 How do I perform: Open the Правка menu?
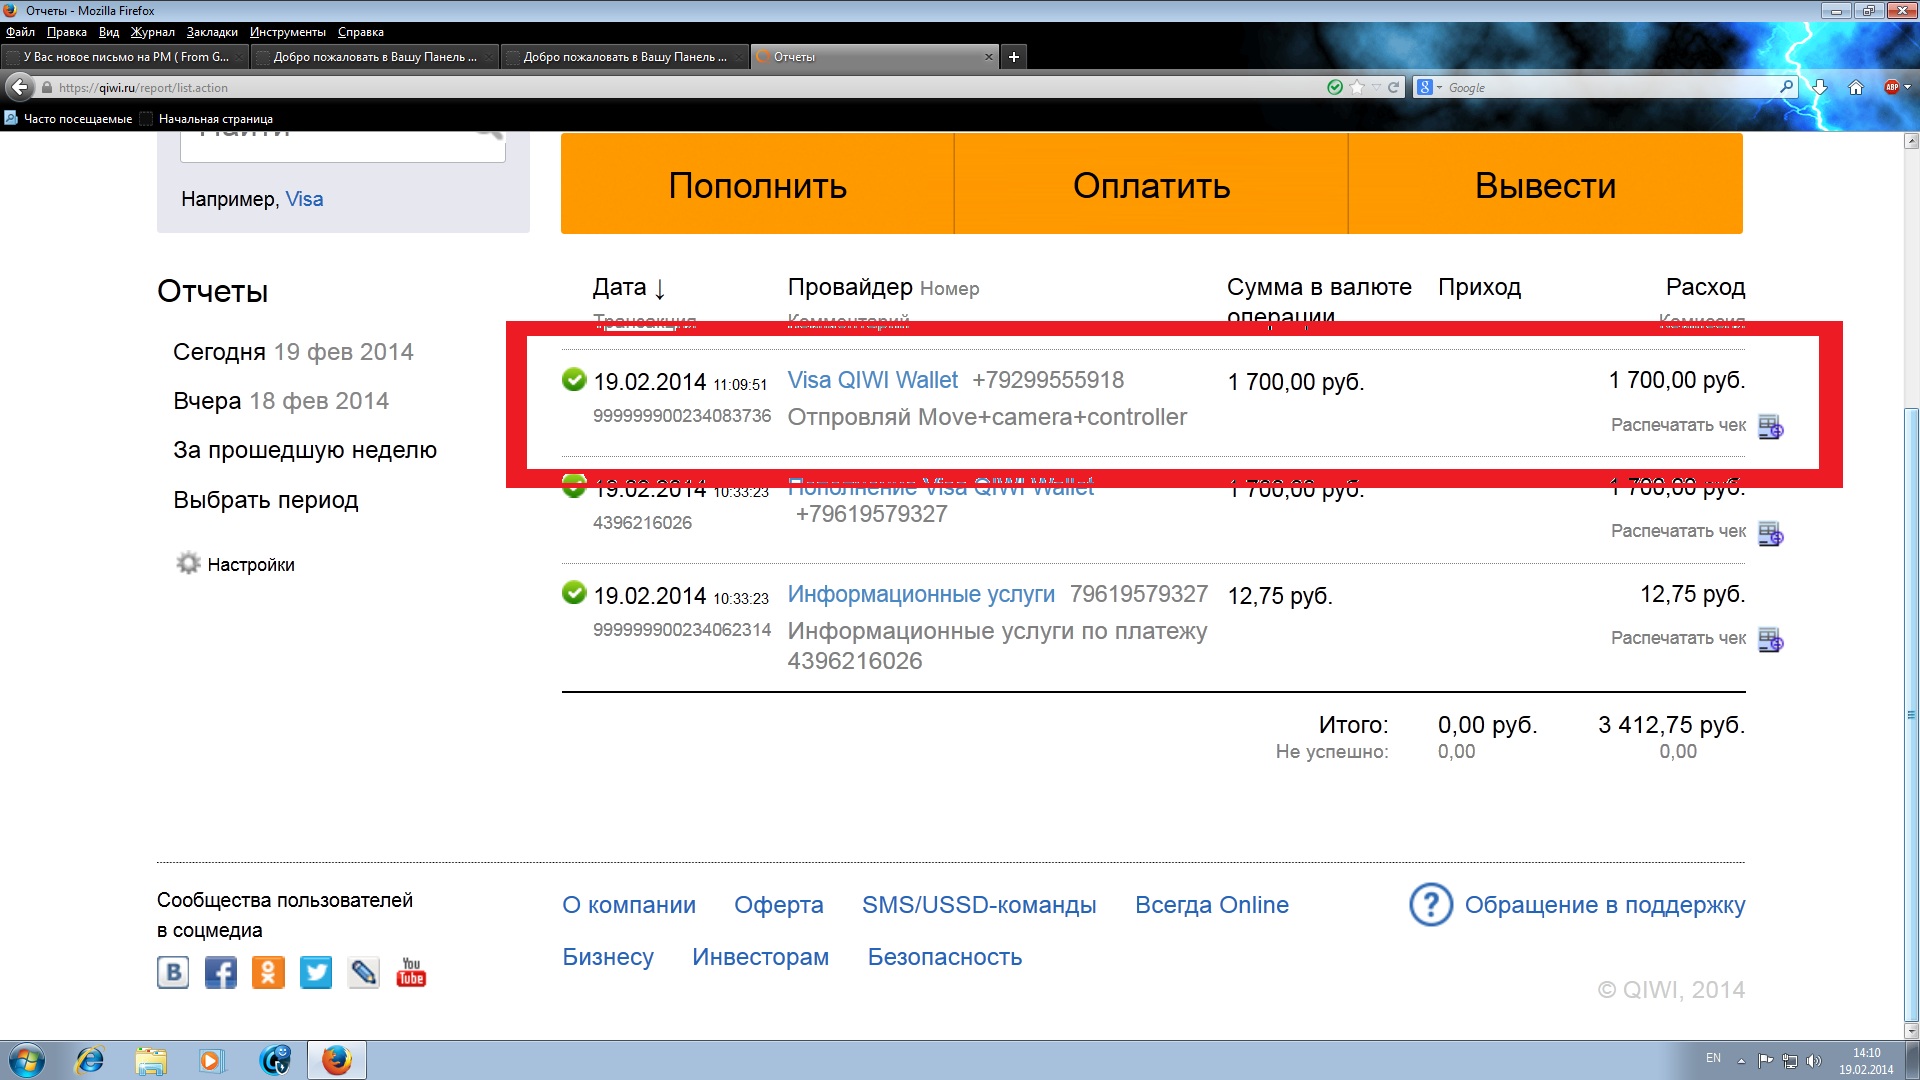(x=66, y=32)
